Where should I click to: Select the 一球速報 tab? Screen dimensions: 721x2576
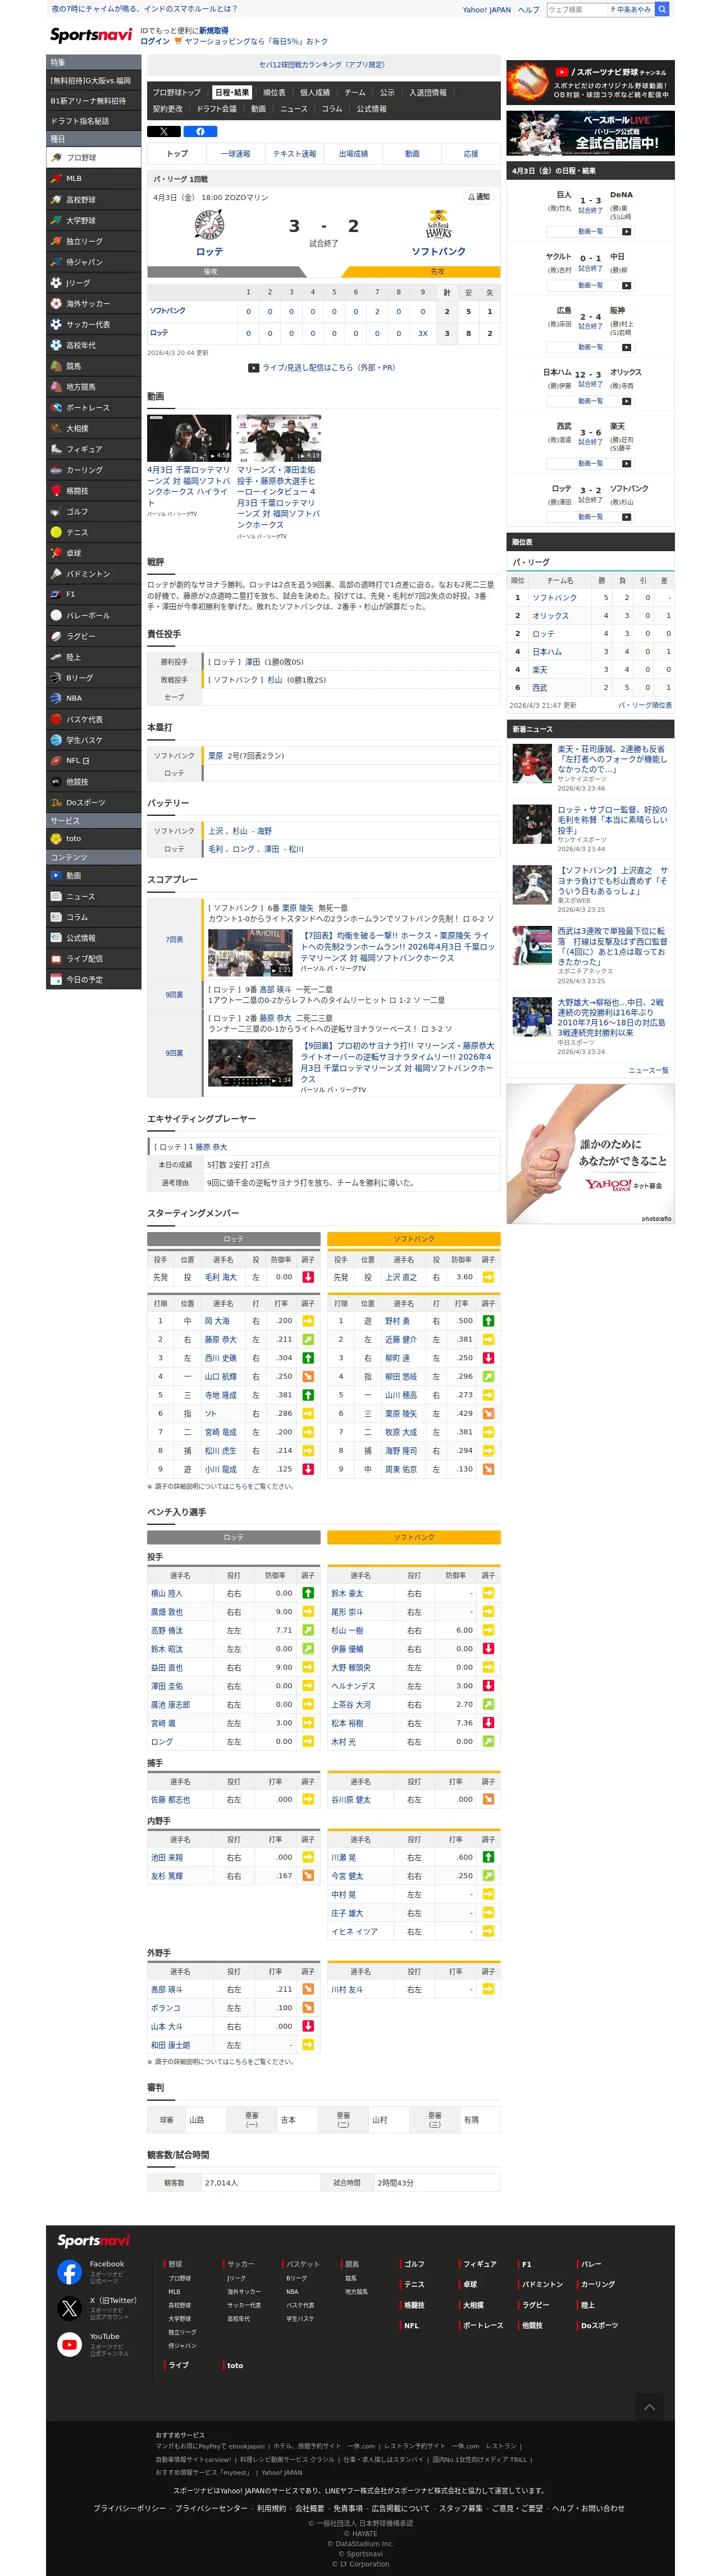tap(236, 154)
